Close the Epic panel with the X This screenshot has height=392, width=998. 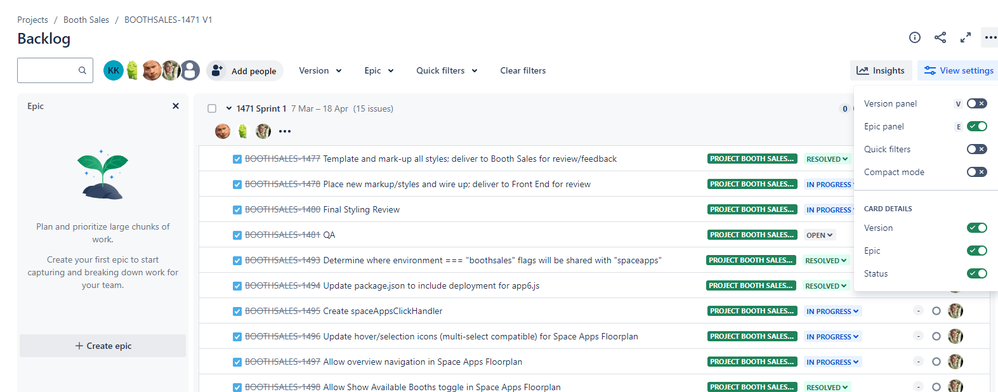[176, 106]
